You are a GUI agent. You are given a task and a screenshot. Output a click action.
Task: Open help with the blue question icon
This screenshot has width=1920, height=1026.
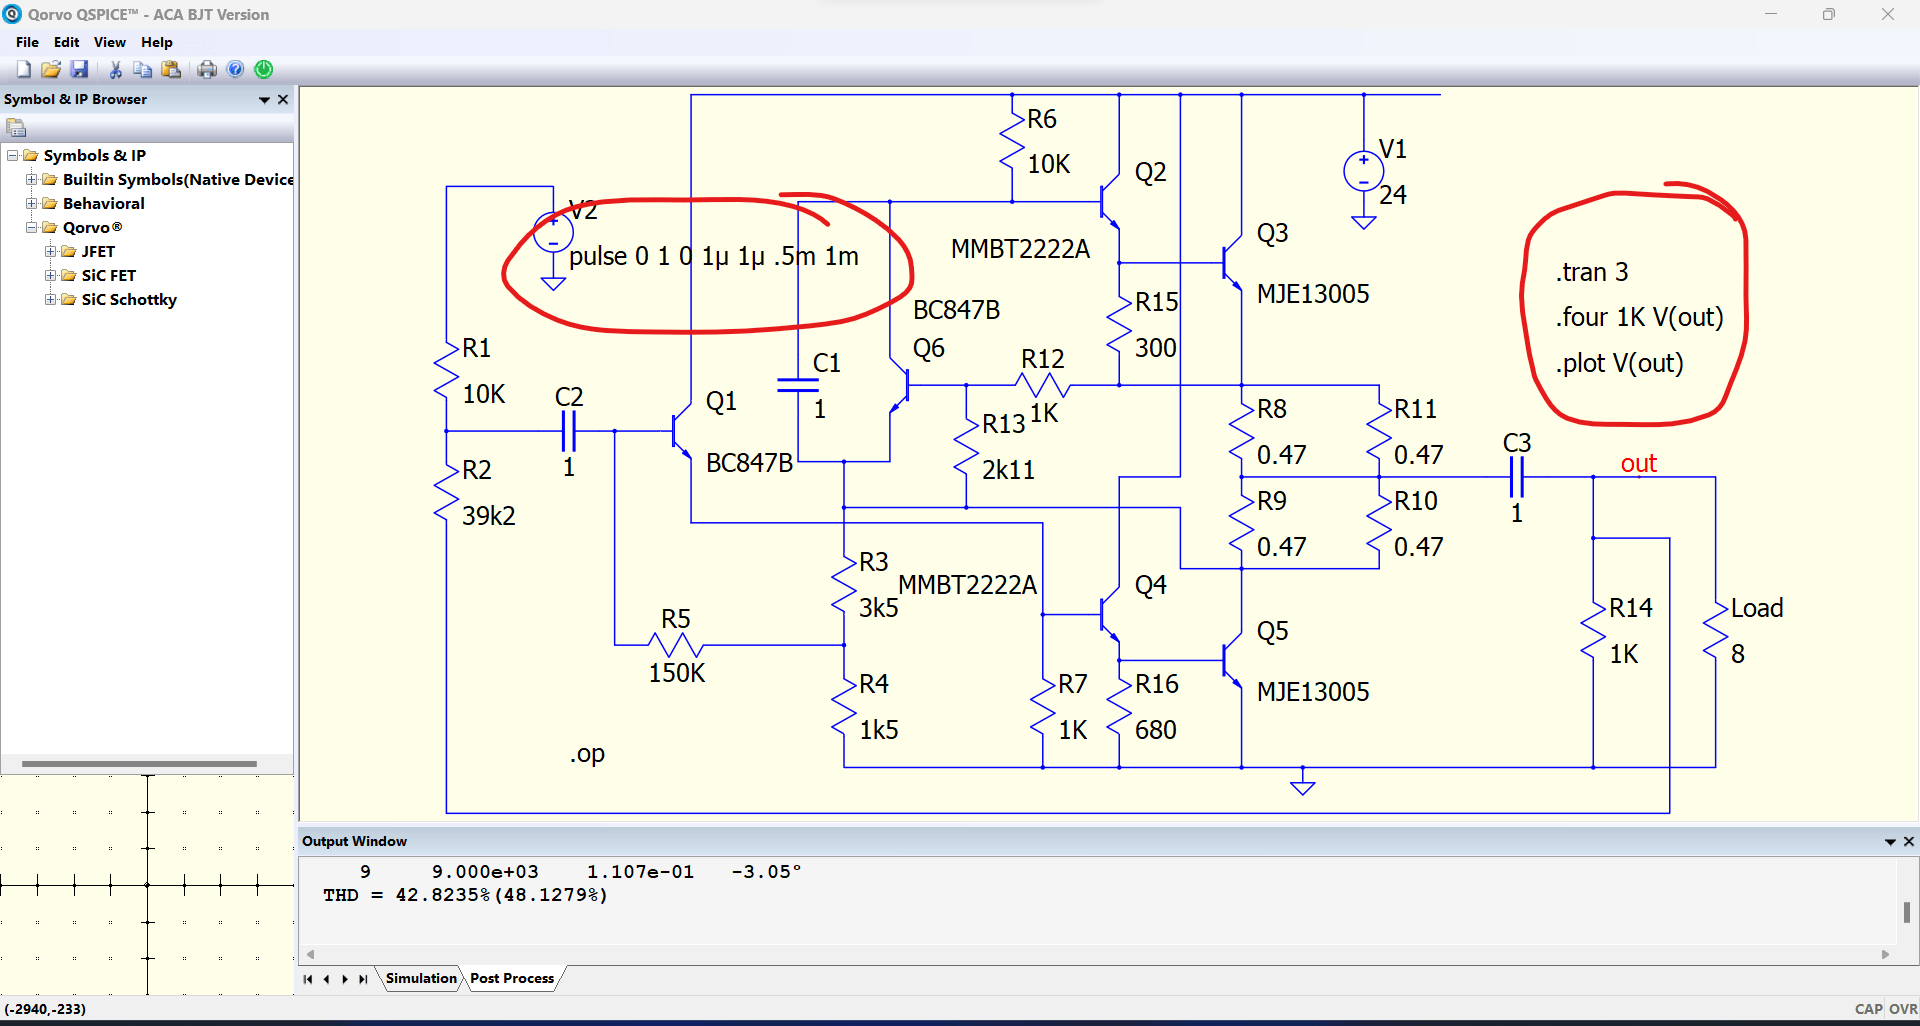(x=235, y=69)
